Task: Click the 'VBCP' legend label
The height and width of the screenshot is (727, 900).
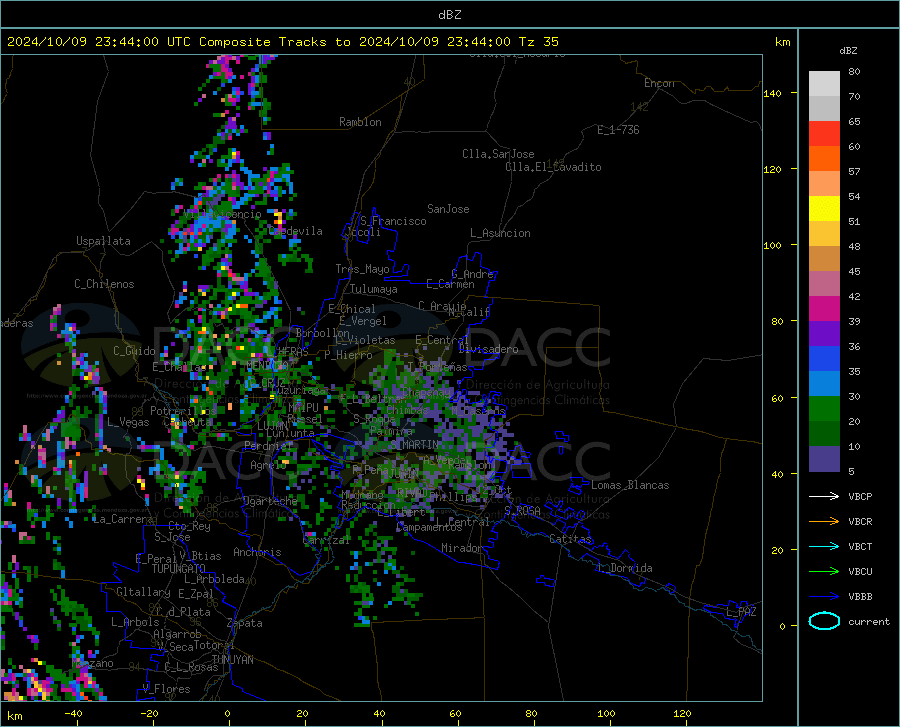Action: 860,496
